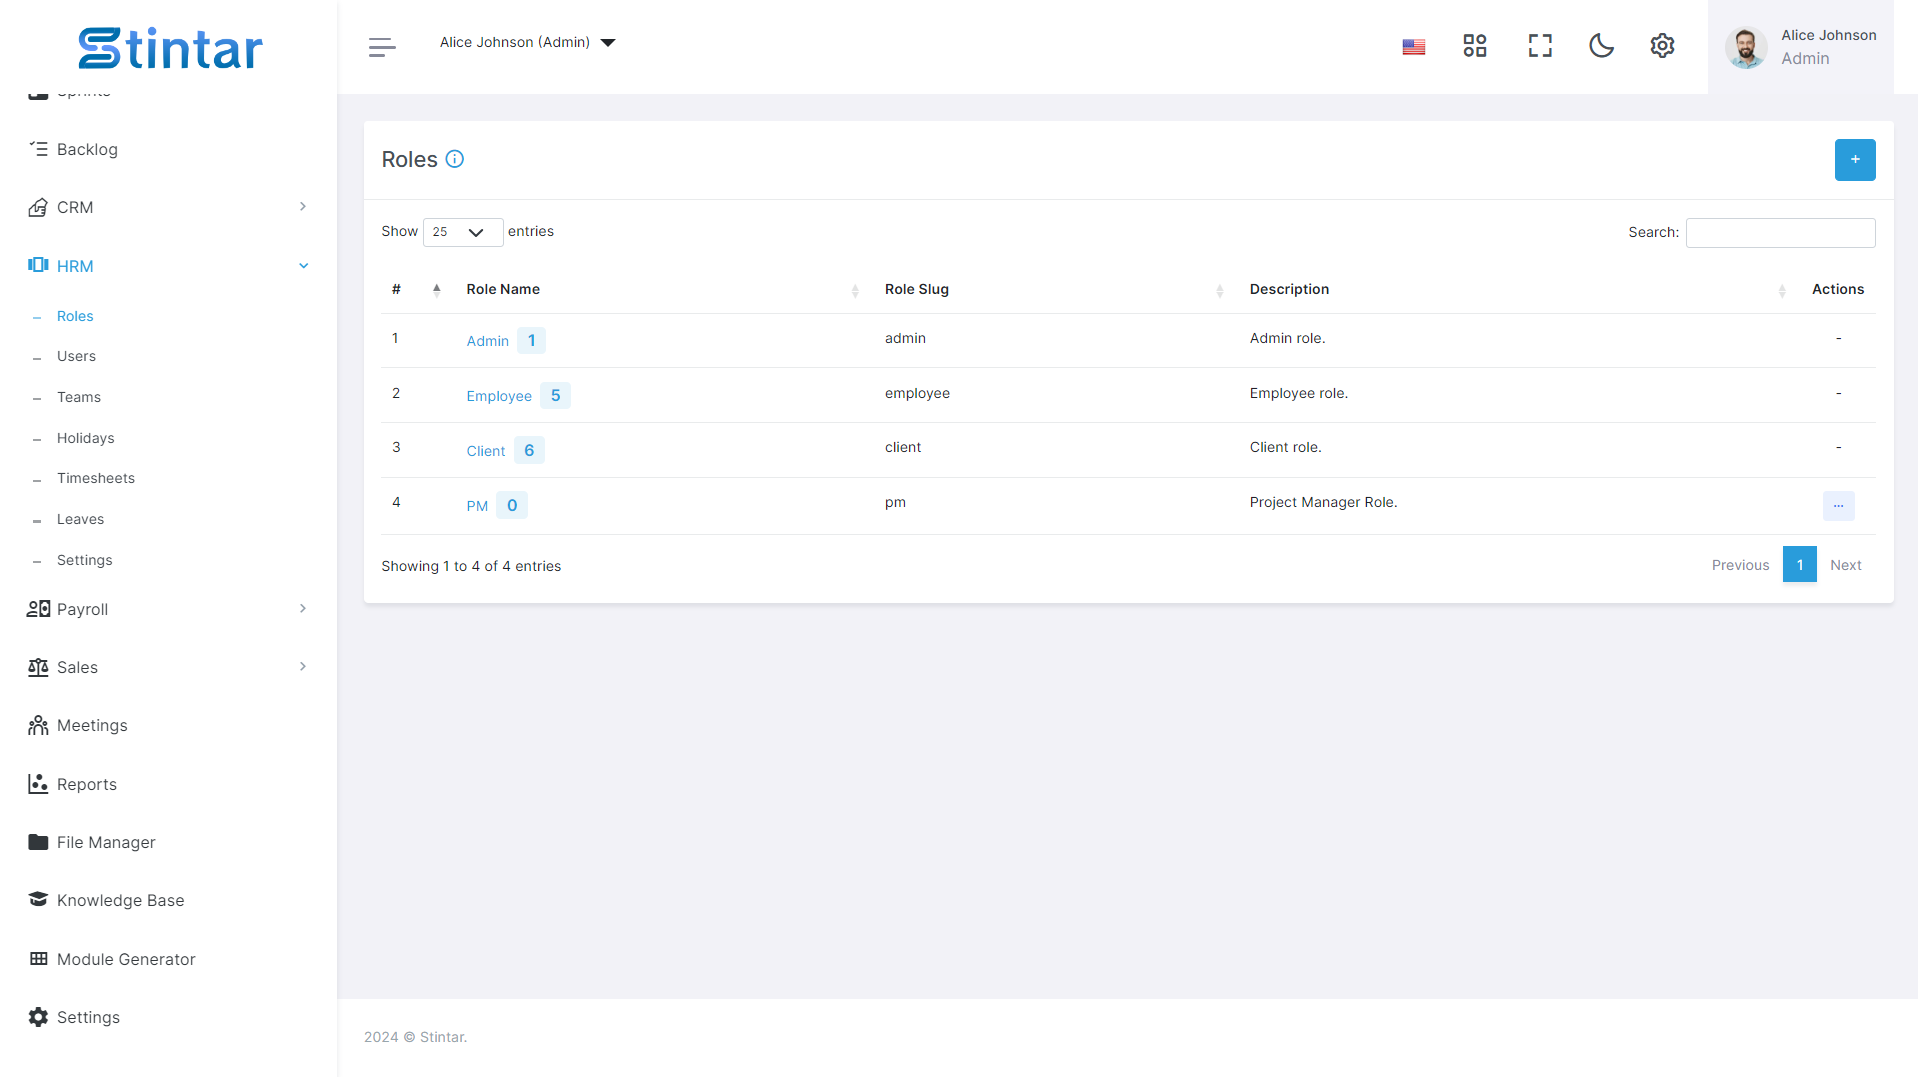
Task: Expand the Payroll menu chevron
Action: (x=302, y=609)
